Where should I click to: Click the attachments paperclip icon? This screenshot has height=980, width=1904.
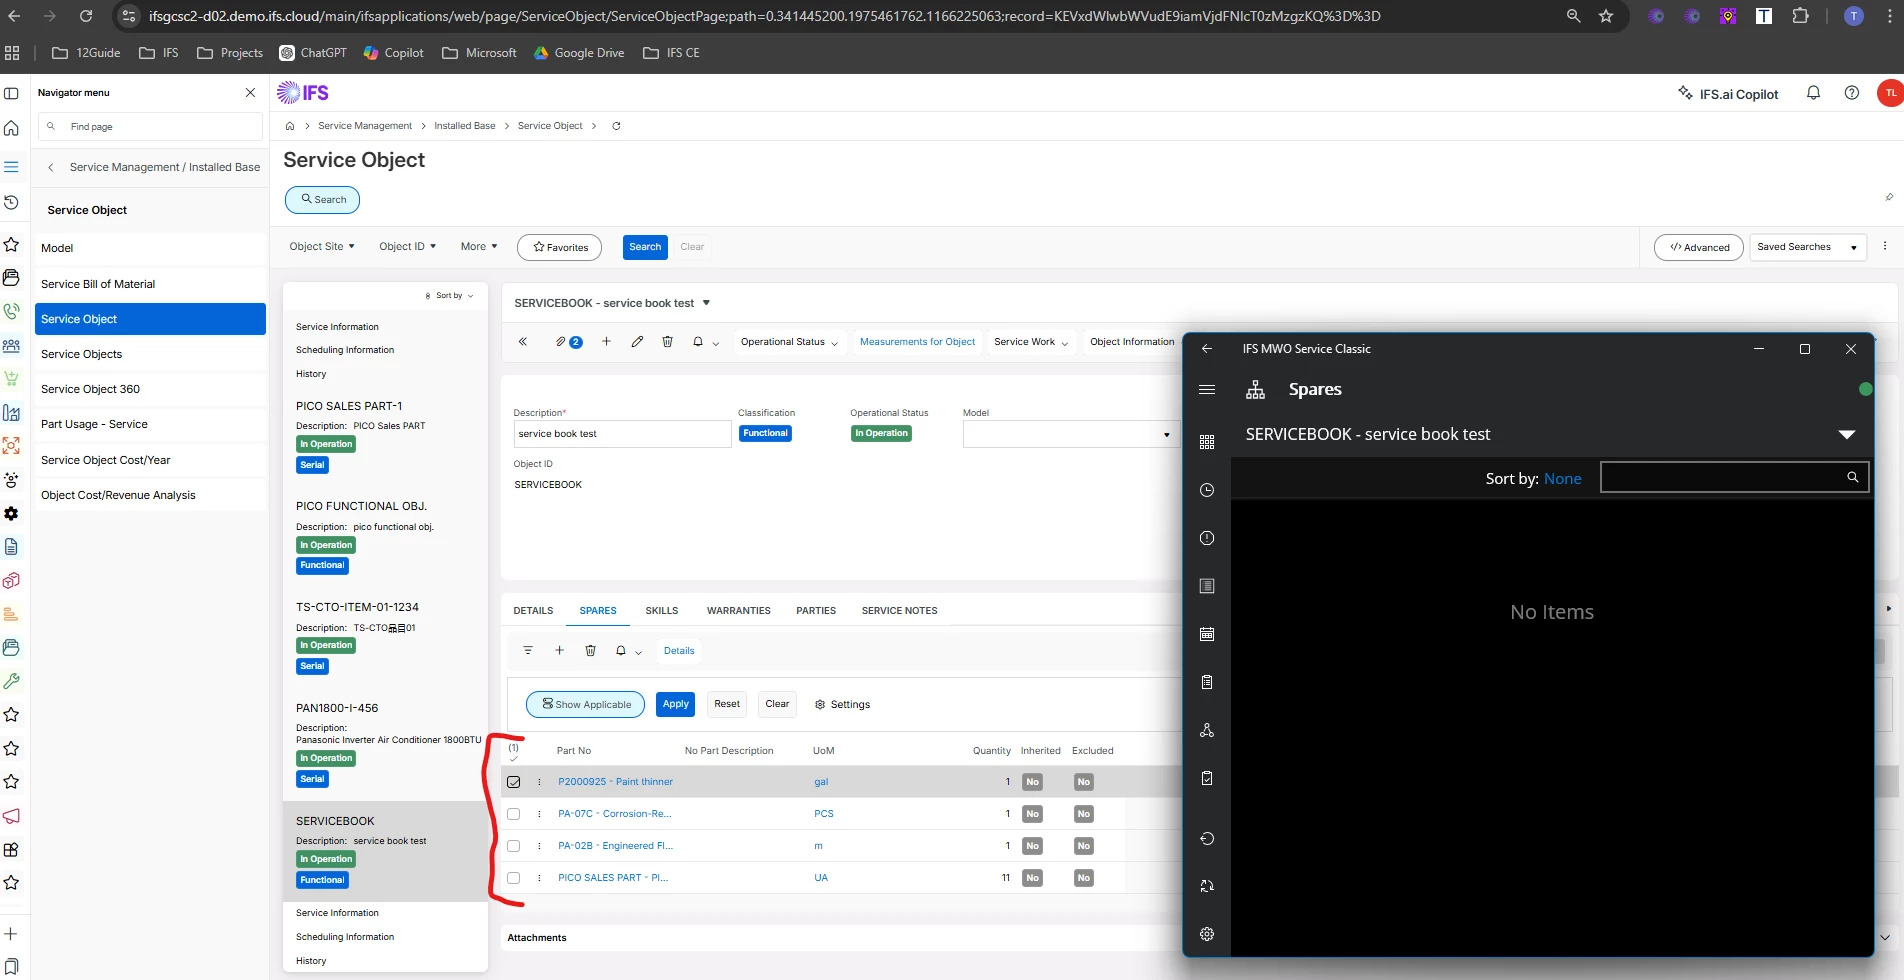561,342
